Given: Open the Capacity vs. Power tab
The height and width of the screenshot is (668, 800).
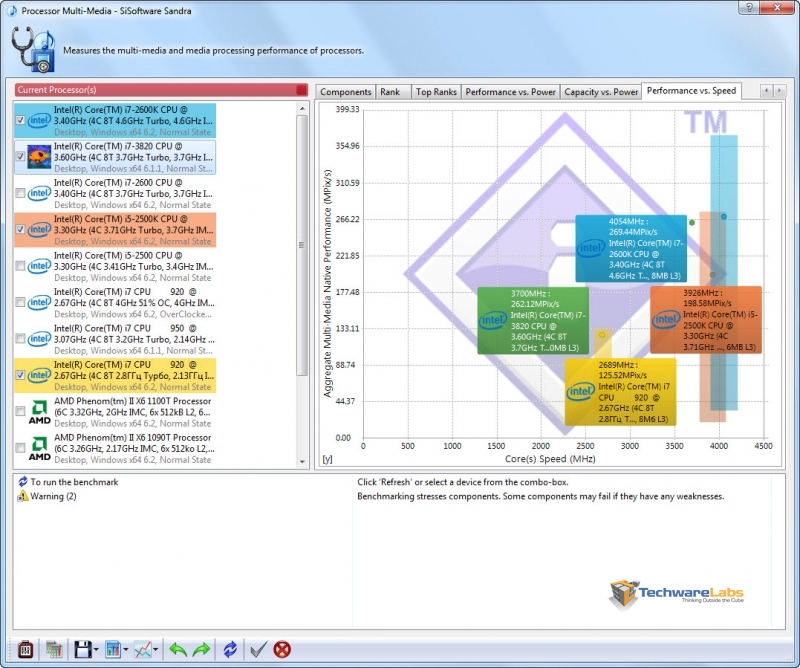Looking at the screenshot, I should 601,92.
